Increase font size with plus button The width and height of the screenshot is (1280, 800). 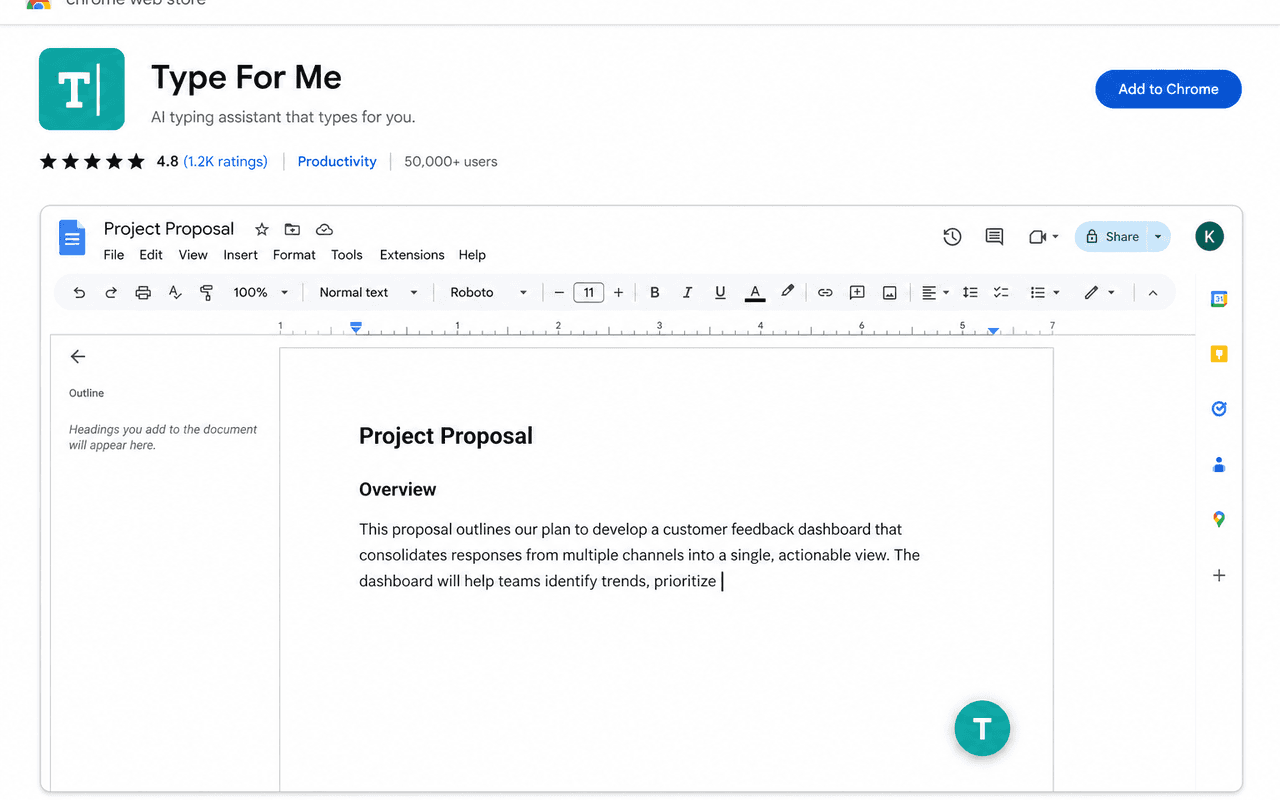[618, 293]
